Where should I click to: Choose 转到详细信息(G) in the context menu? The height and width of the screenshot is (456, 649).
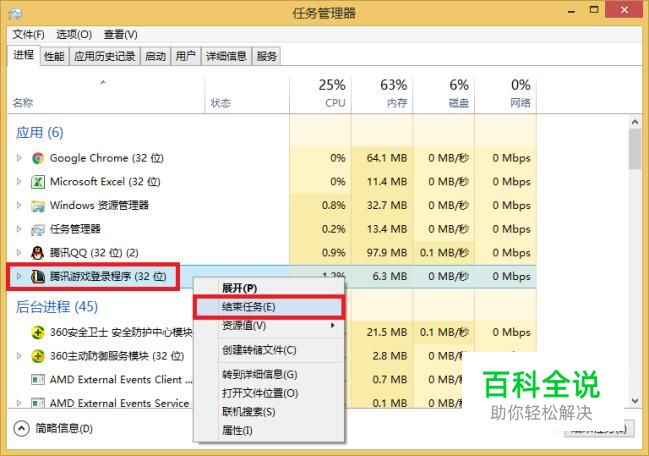click(269, 374)
